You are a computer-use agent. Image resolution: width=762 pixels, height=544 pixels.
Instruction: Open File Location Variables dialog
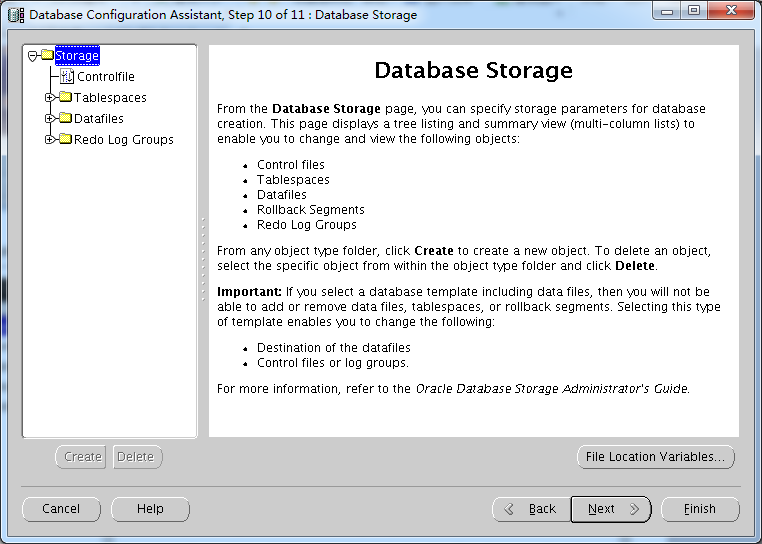point(656,457)
